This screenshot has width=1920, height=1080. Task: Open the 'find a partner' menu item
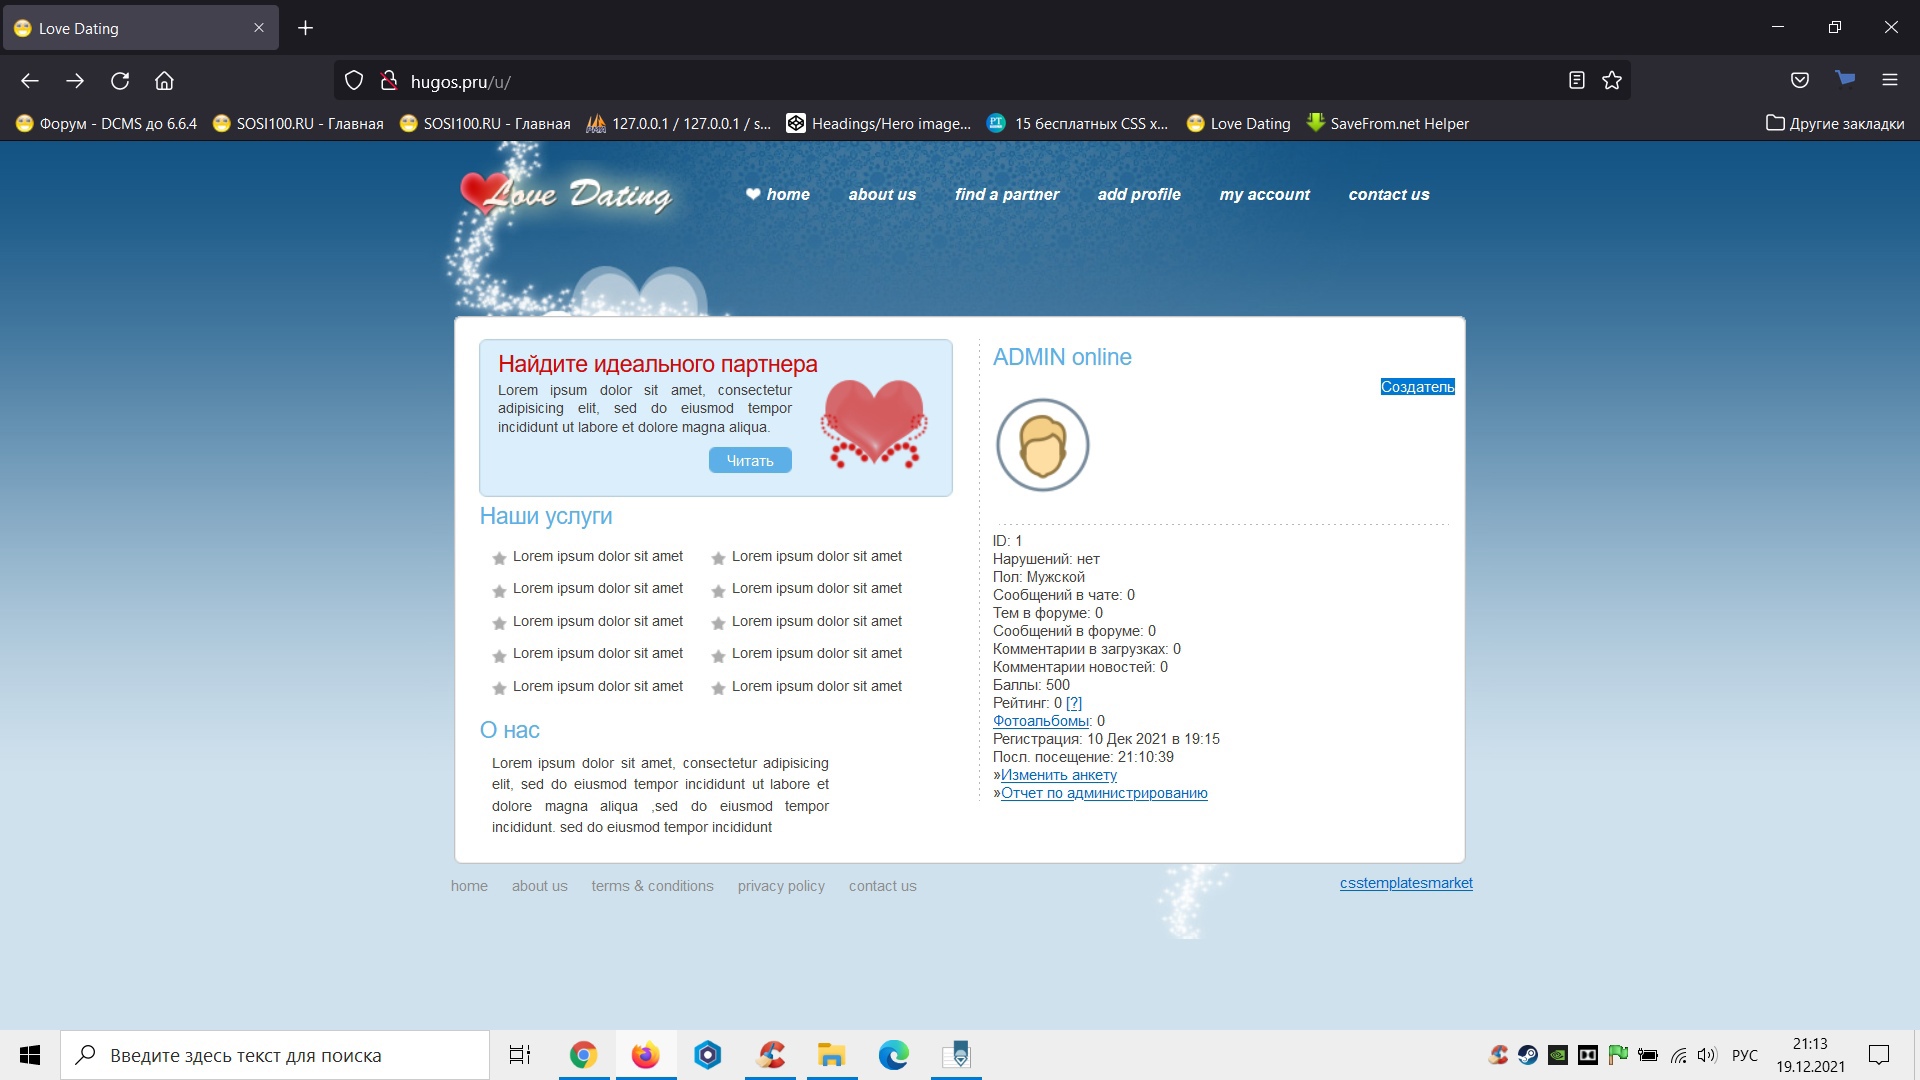click(1006, 195)
